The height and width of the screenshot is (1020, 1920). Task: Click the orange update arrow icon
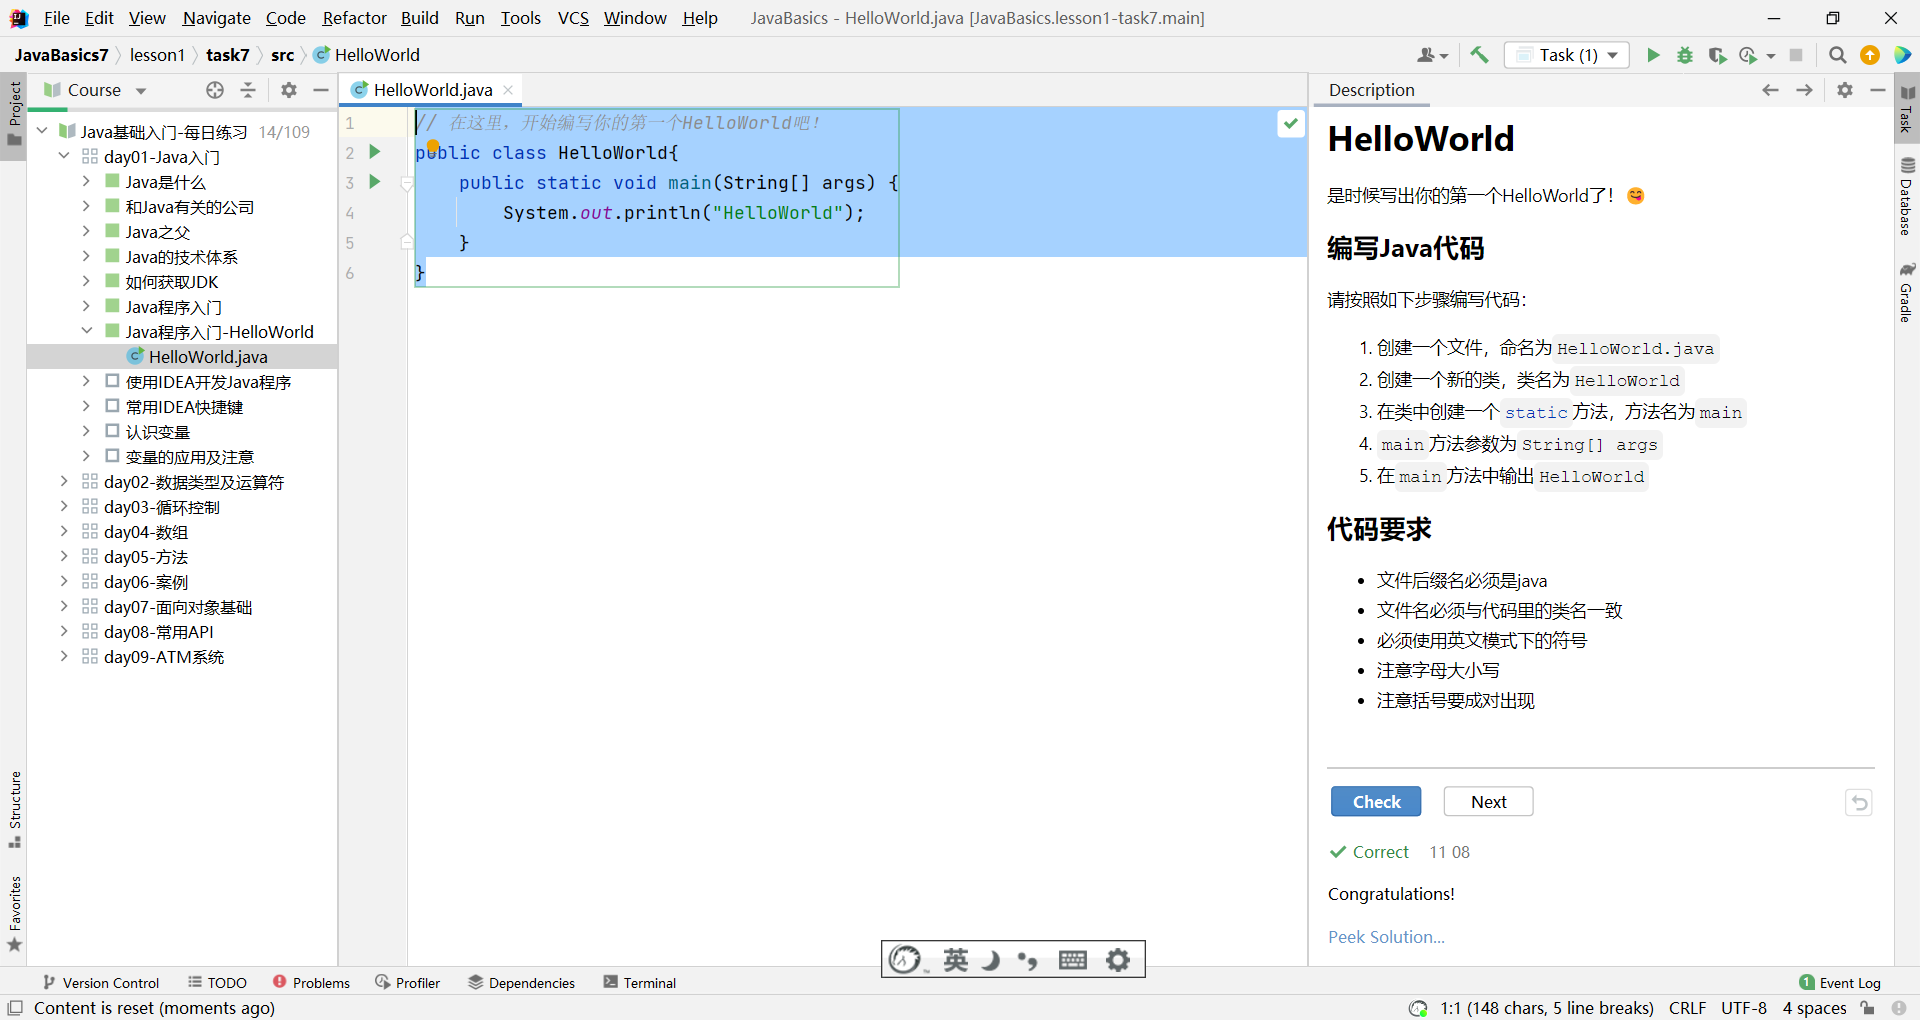pyautogui.click(x=1870, y=55)
